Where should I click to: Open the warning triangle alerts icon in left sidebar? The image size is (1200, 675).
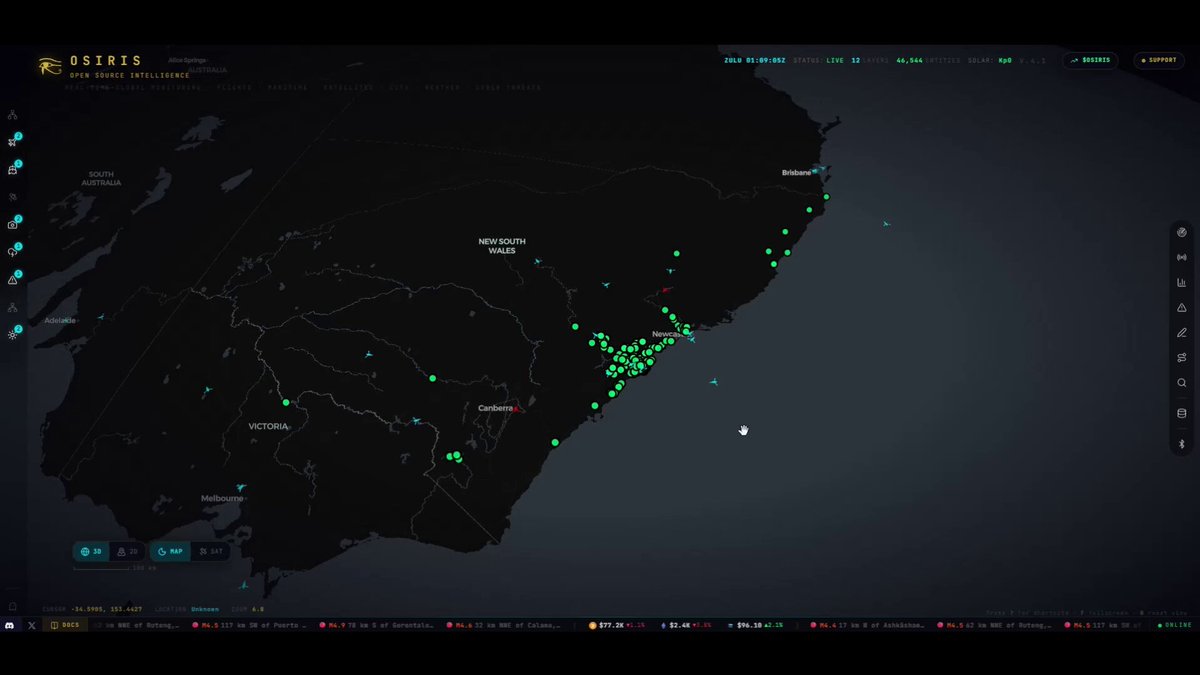(13, 280)
